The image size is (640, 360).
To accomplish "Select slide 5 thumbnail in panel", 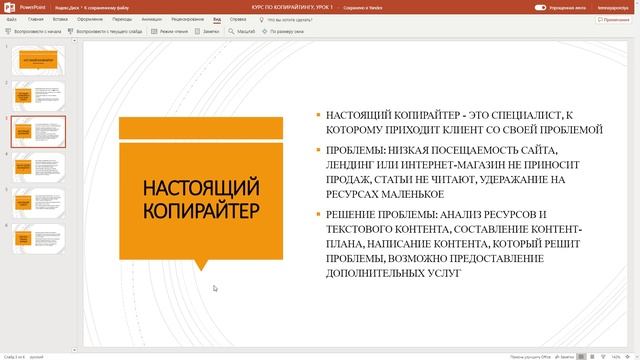I will click(38, 203).
